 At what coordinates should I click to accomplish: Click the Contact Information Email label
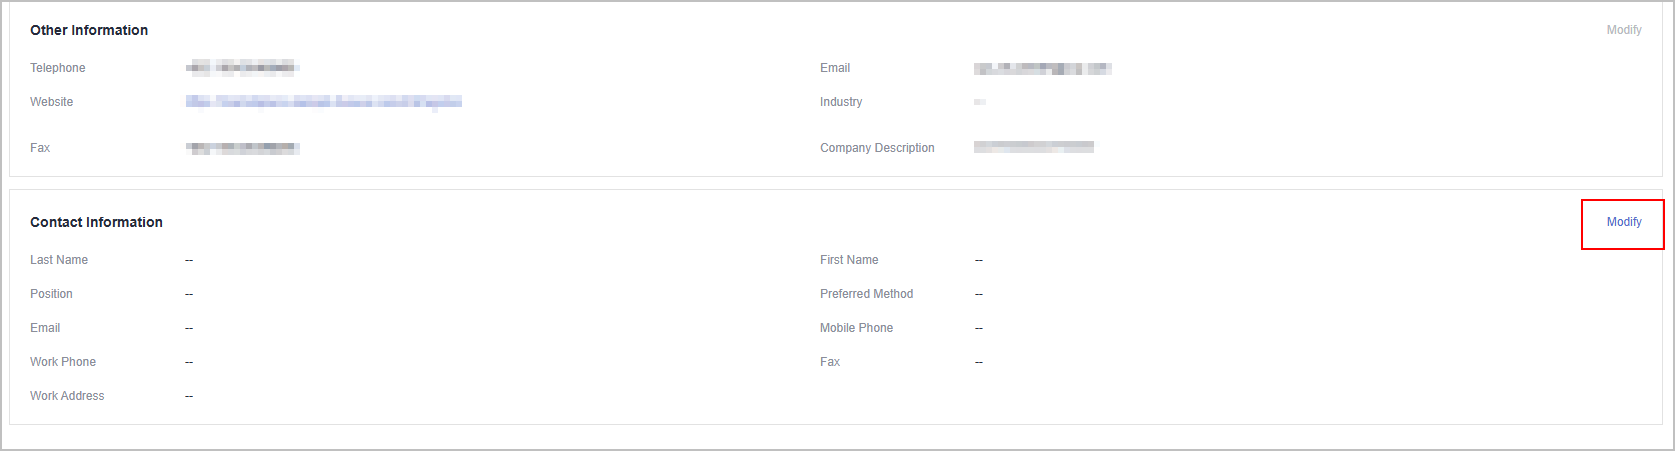(45, 328)
